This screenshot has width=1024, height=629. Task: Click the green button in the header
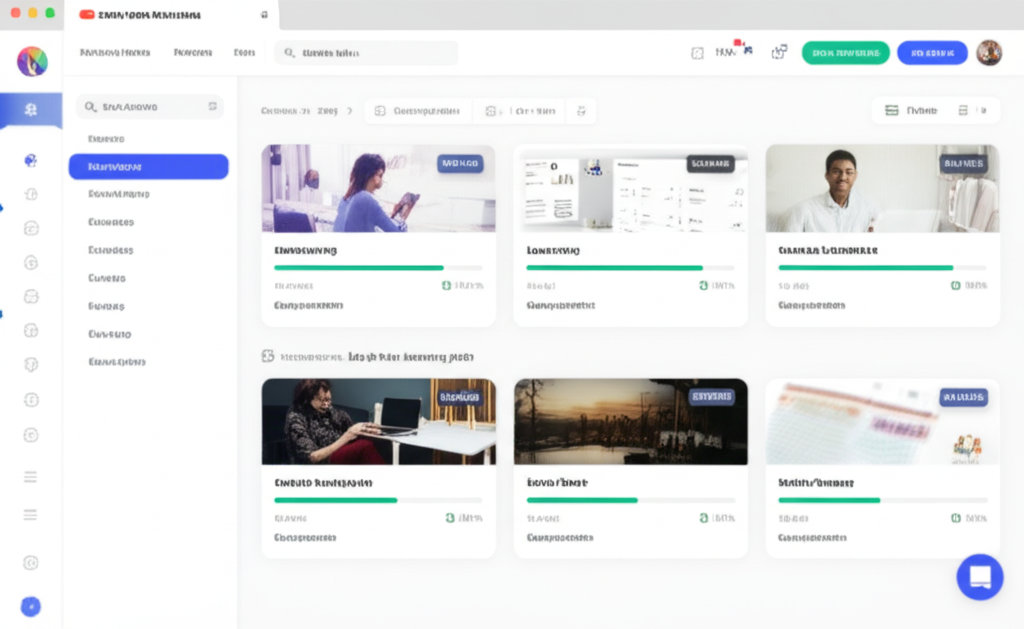[x=845, y=53]
